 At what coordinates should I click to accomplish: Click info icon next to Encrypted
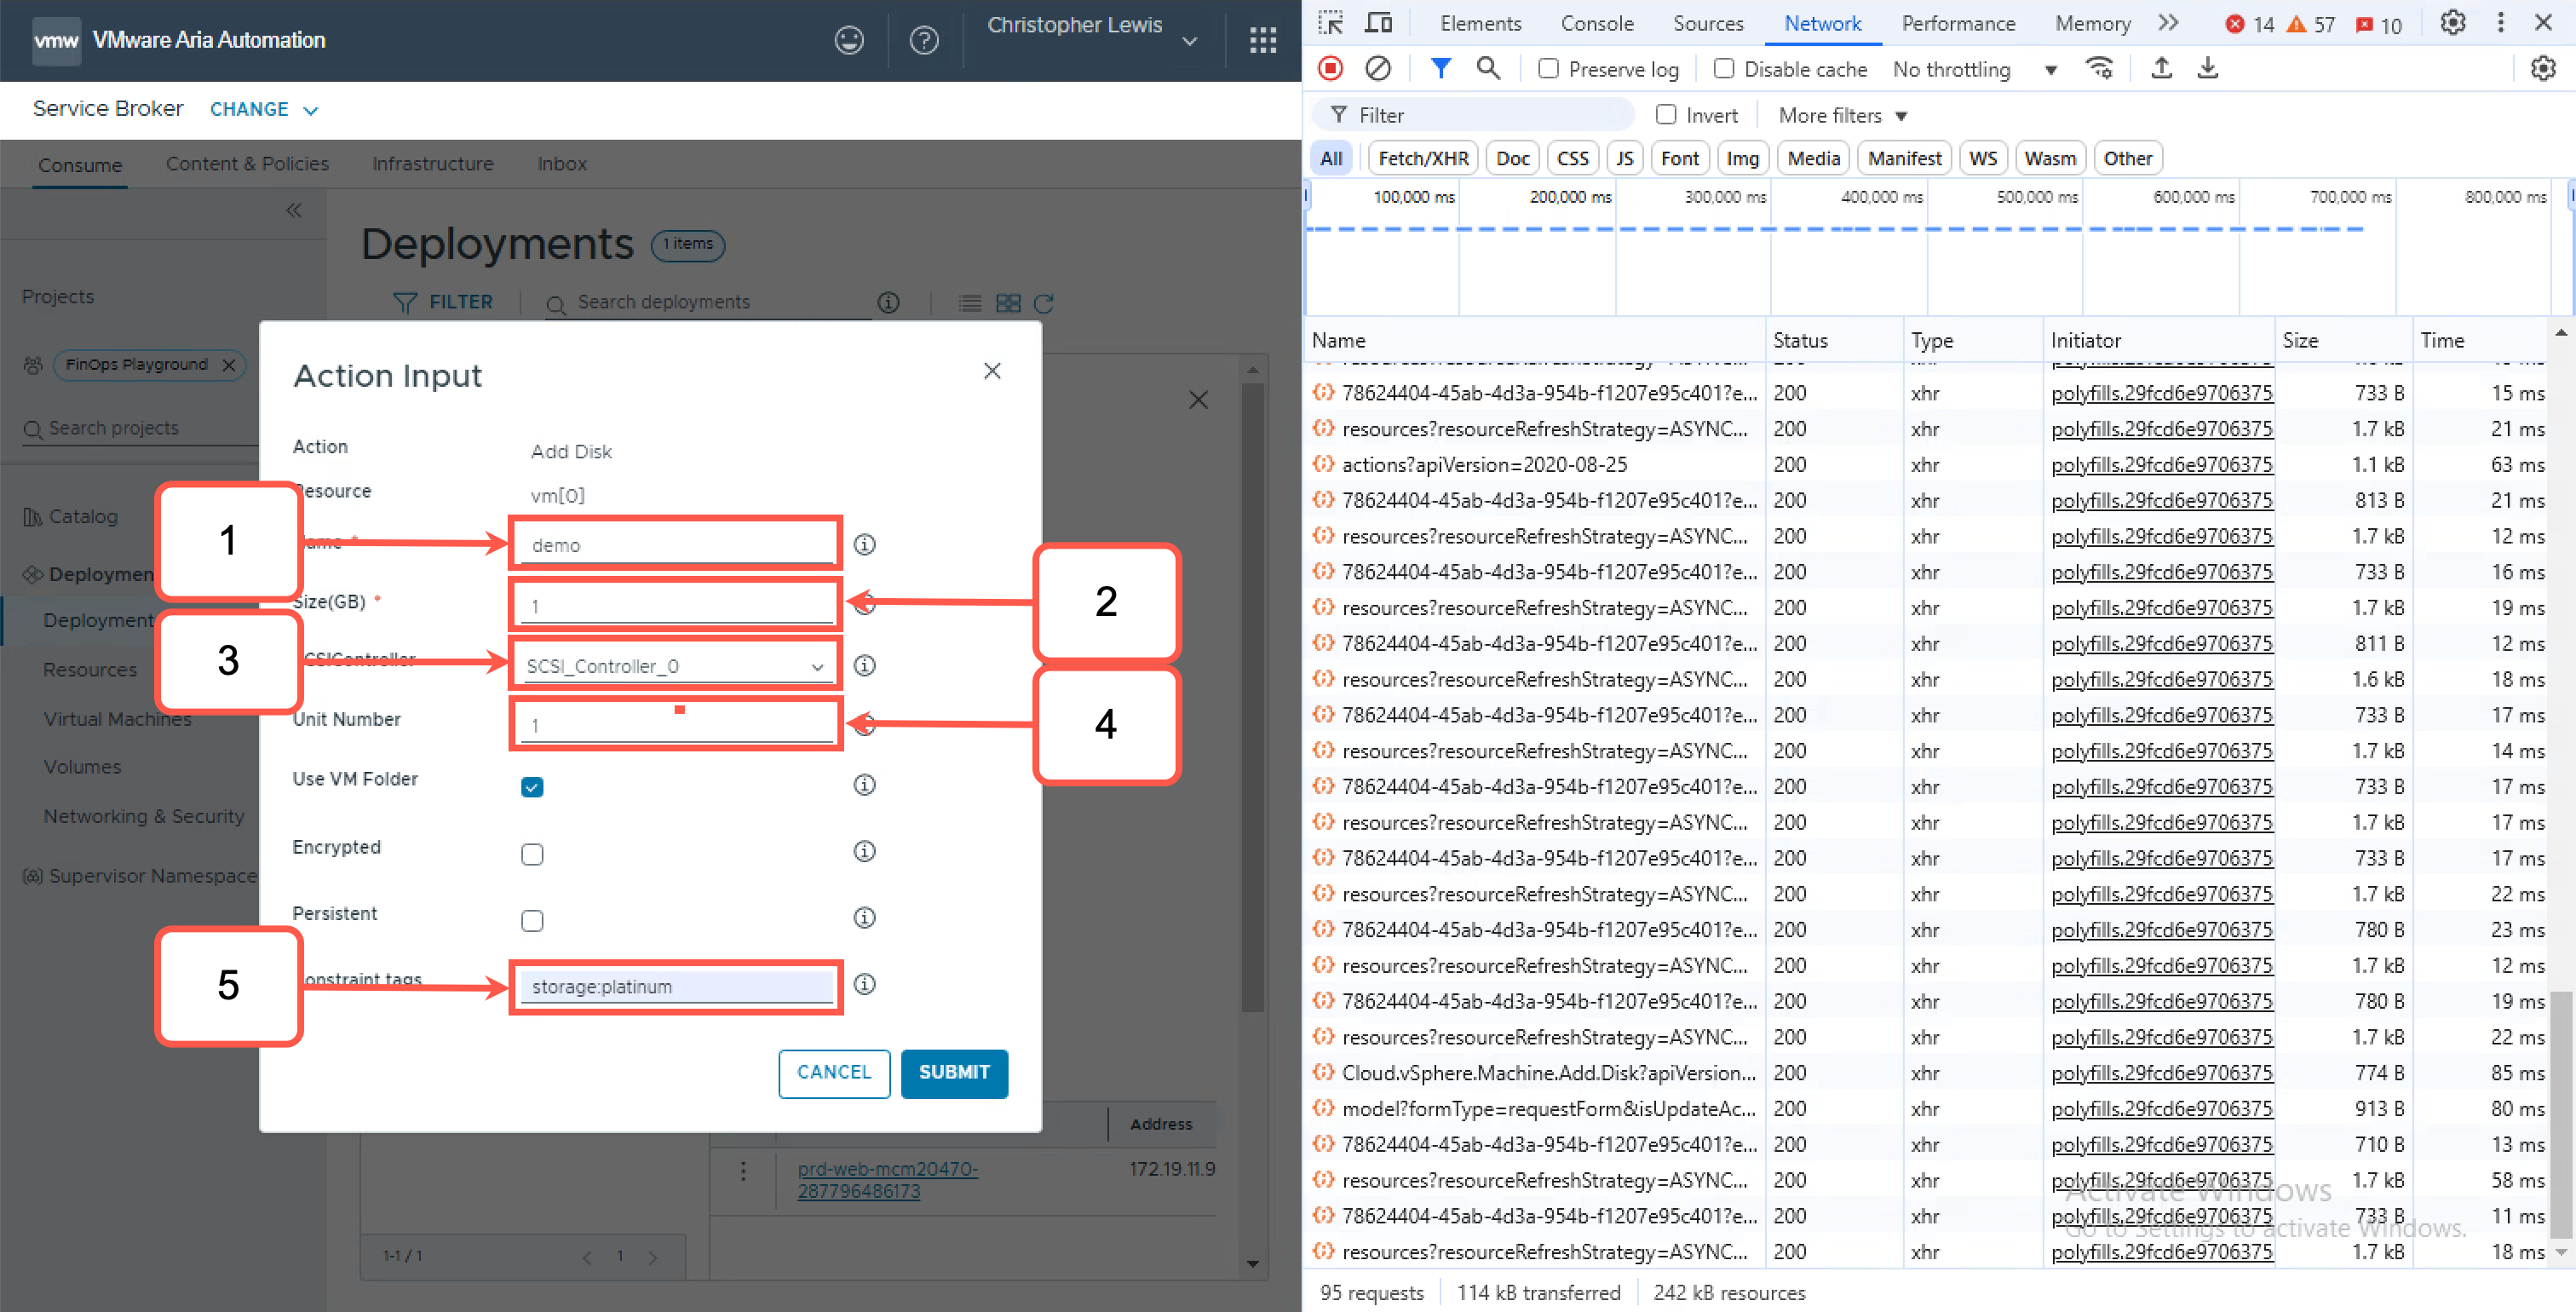pyautogui.click(x=864, y=851)
